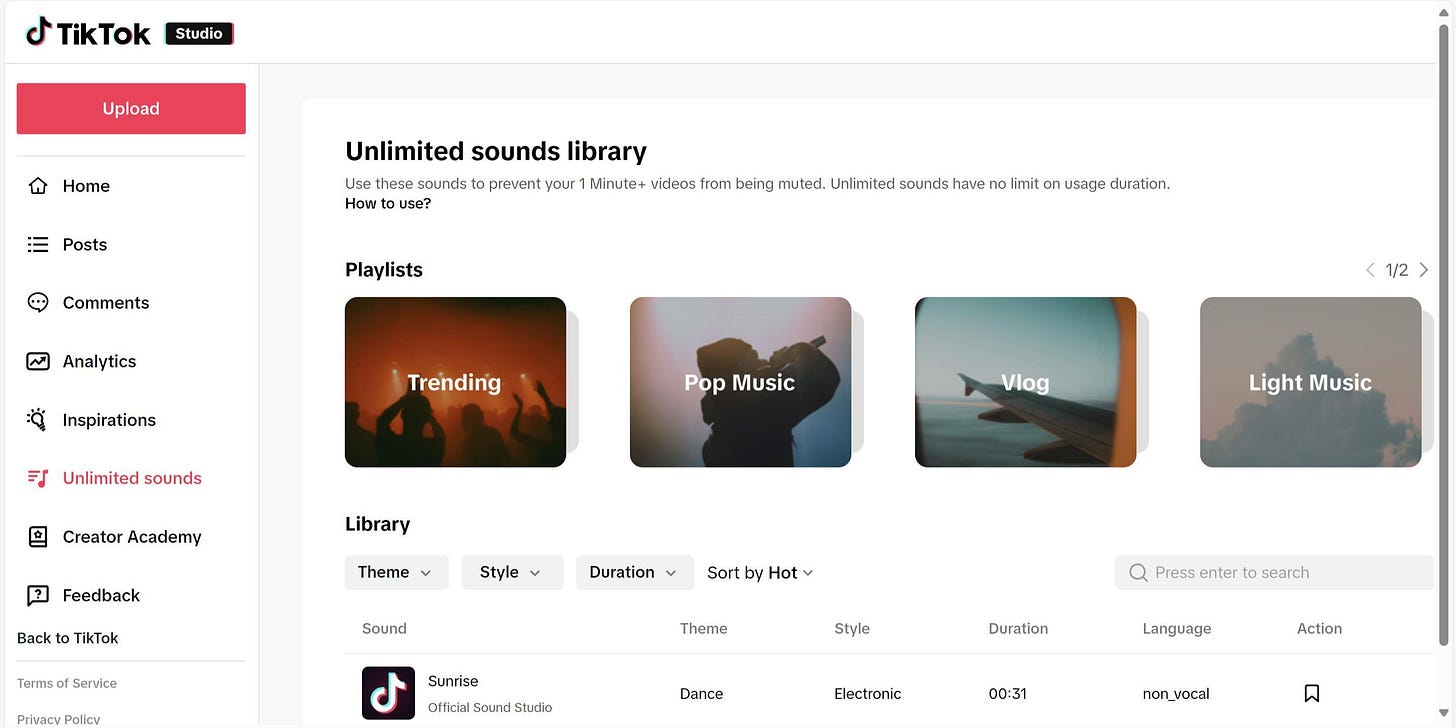1456x728 pixels.
Task: Click the 1/2 page indicator
Action: [x=1397, y=270]
